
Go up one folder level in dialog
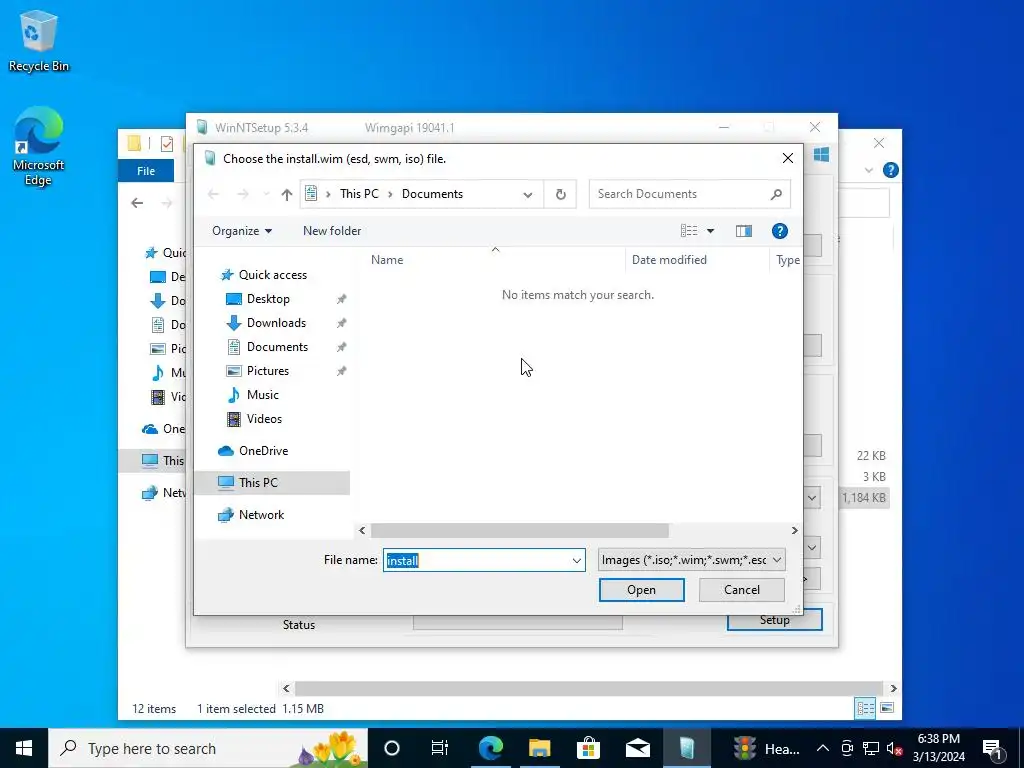[x=286, y=194]
